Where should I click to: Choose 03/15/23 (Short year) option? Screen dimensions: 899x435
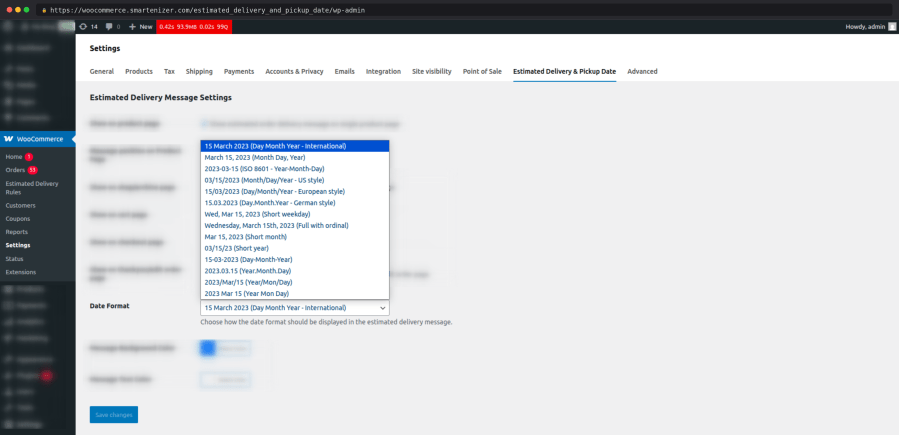point(295,248)
